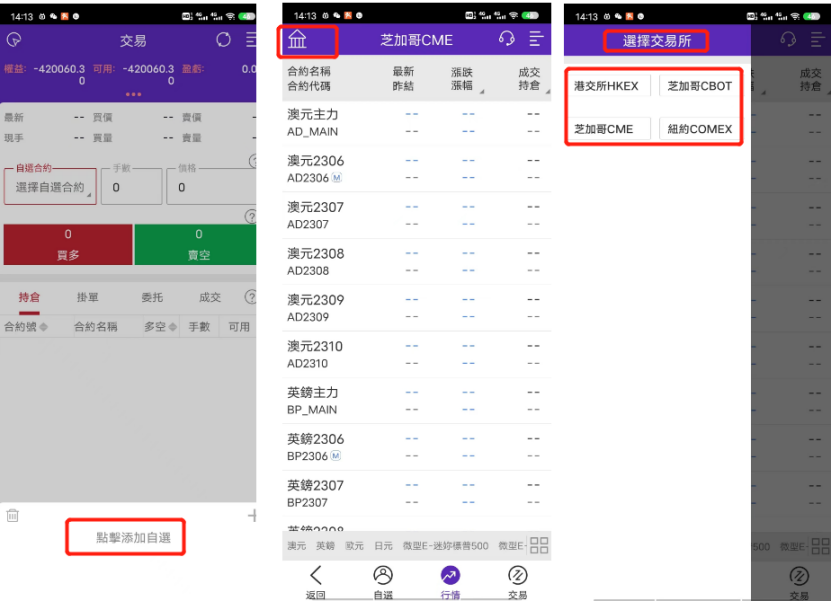Image resolution: width=831 pixels, height=601 pixels.
Task: Tap the green 賣空 sell button
Action: tap(196, 244)
